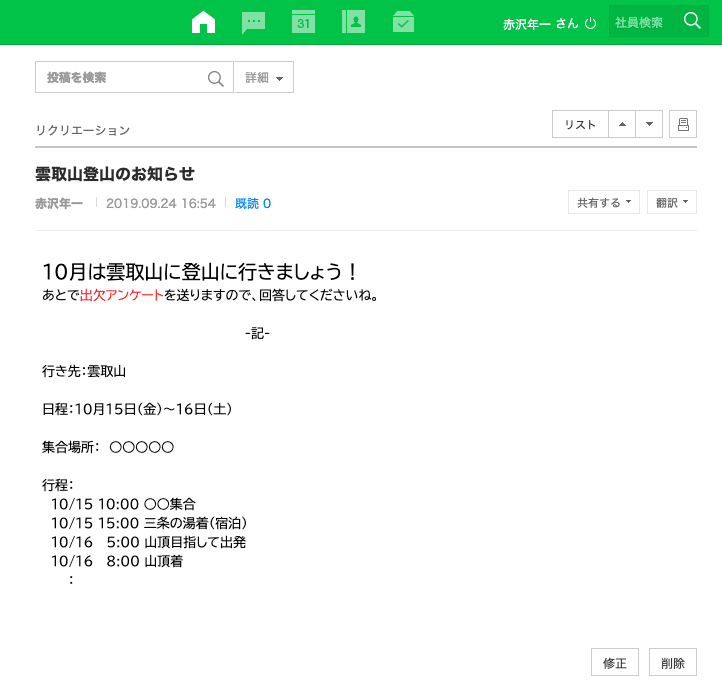The height and width of the screenshot is (690, 722).
Task: Click the 行程: label
Action: 58,485
